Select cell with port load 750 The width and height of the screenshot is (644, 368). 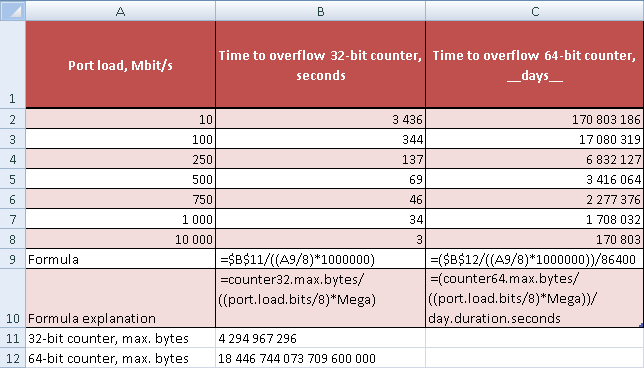pyautogui.click(x=120, y=199)
